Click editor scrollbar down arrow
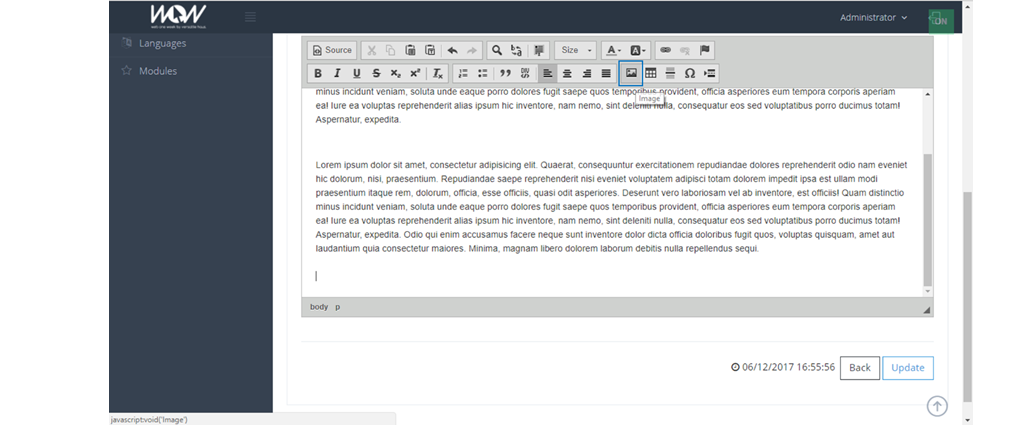The image size is (1034, 429). pos(928,291)
